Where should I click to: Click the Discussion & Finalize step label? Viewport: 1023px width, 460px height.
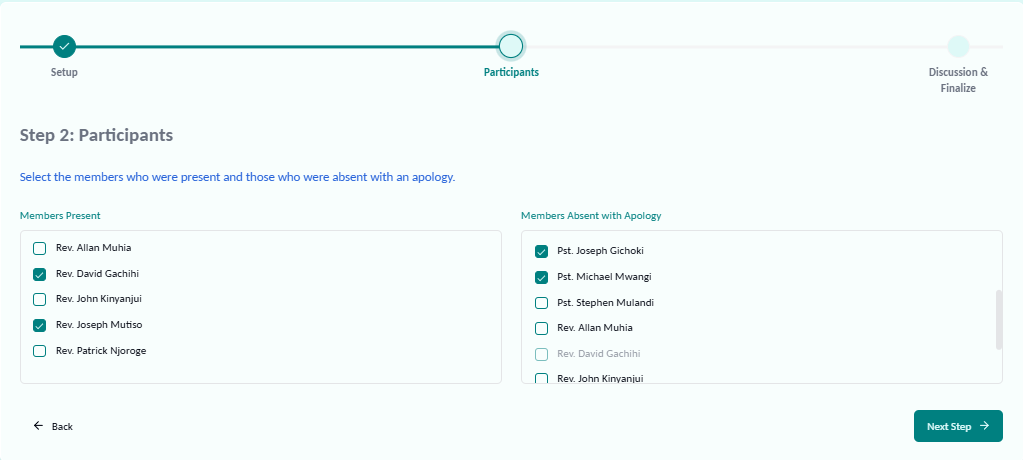(958, 80)
